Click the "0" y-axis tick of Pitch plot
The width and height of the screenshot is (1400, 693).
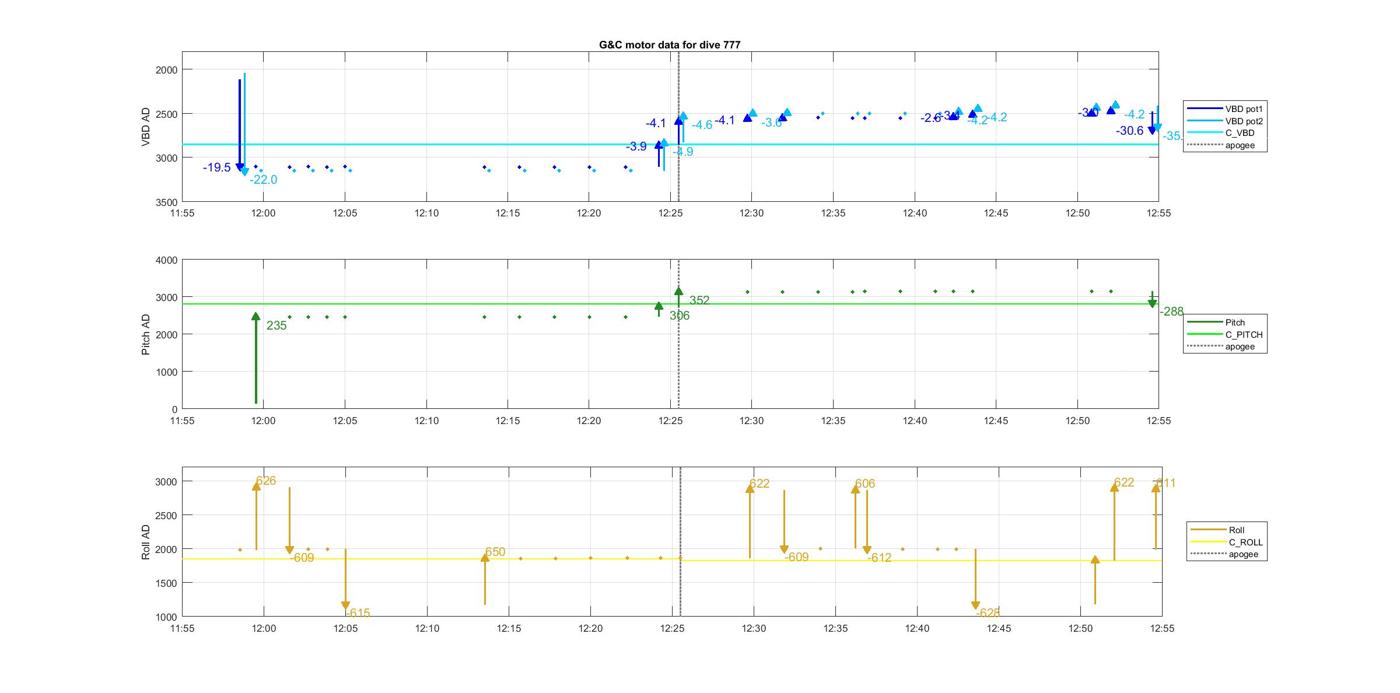coord(174,410)
